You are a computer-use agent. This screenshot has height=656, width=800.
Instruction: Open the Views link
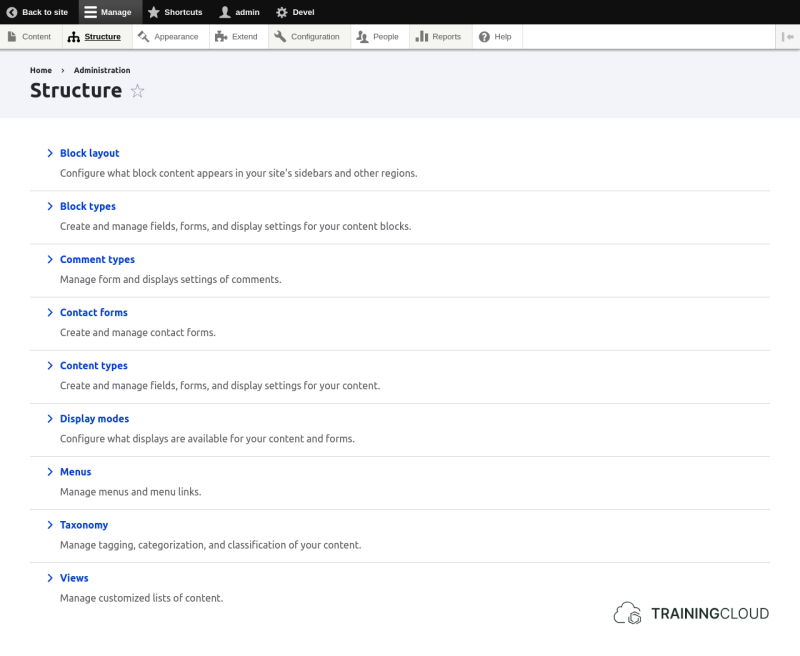tap(74, 577)
